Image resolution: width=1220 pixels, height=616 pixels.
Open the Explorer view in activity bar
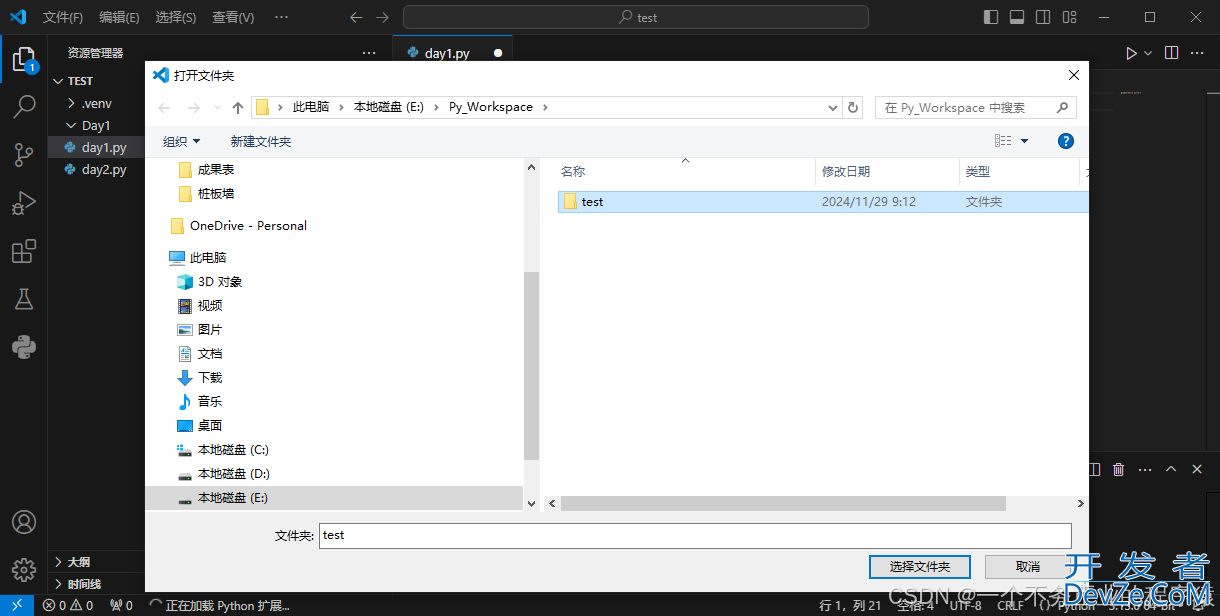pyautogui.click(x=24, y=60)
